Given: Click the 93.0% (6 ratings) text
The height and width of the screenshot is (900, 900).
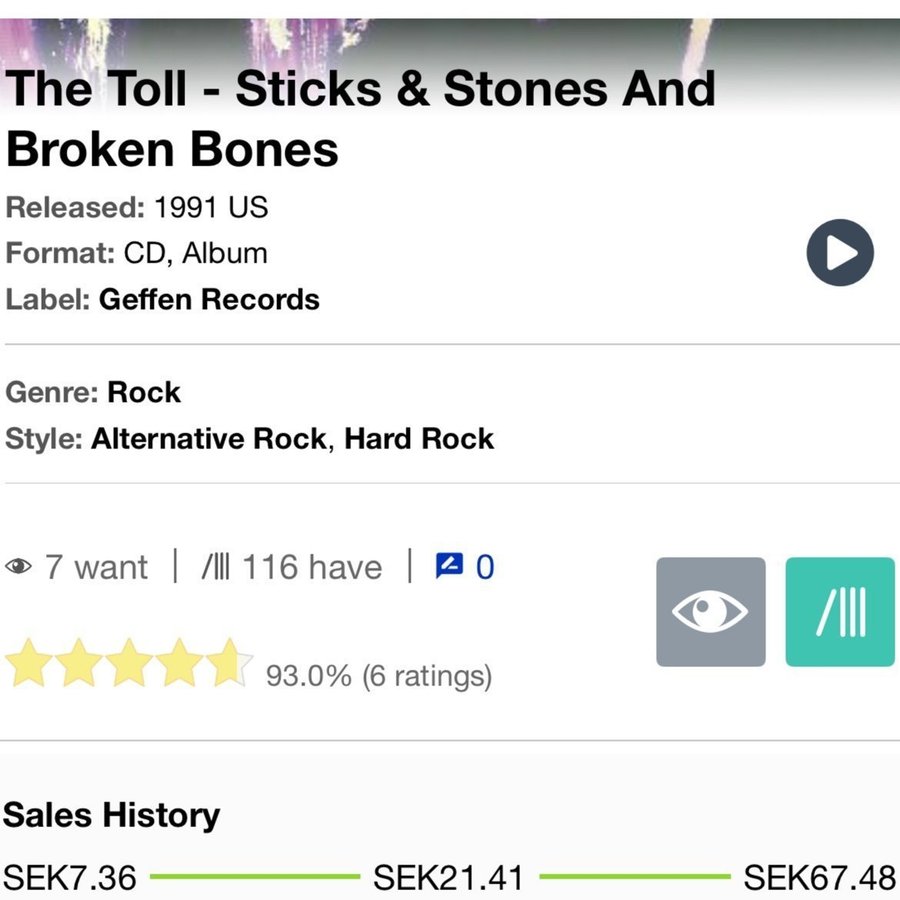Looking at the screenshot, I should (x=378, y=677).
